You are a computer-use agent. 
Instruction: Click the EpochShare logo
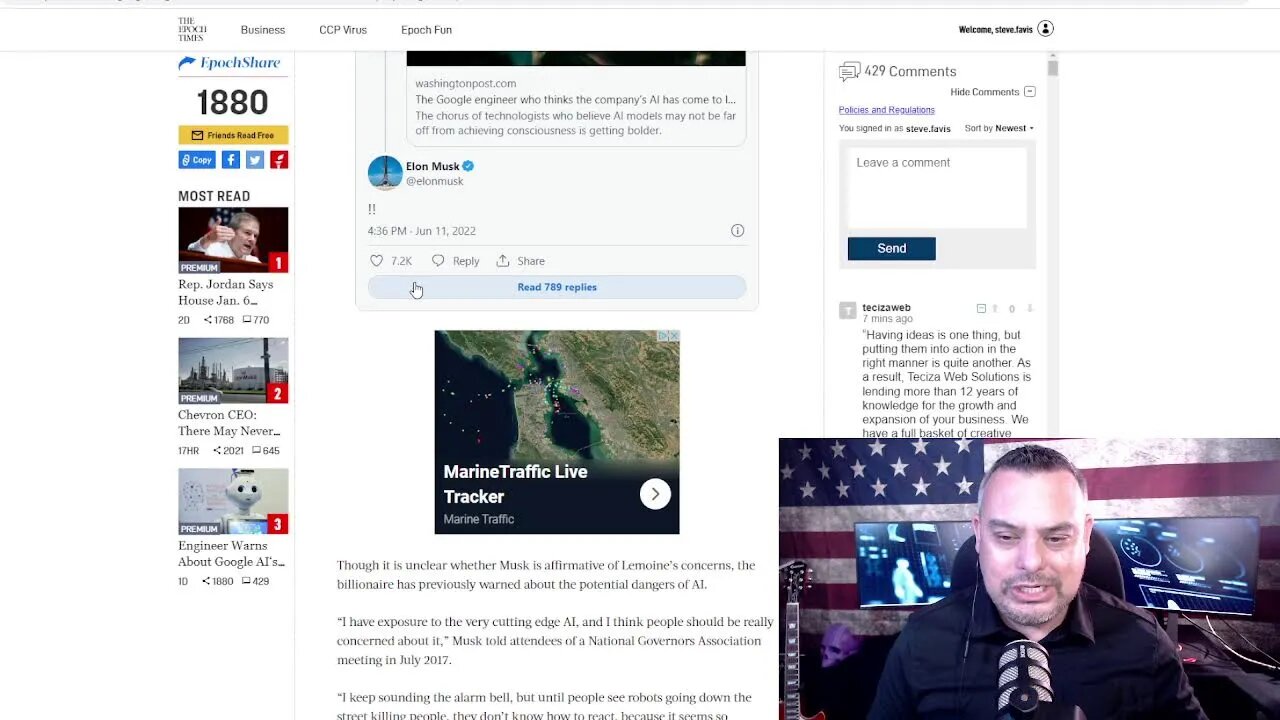point(229,63)
